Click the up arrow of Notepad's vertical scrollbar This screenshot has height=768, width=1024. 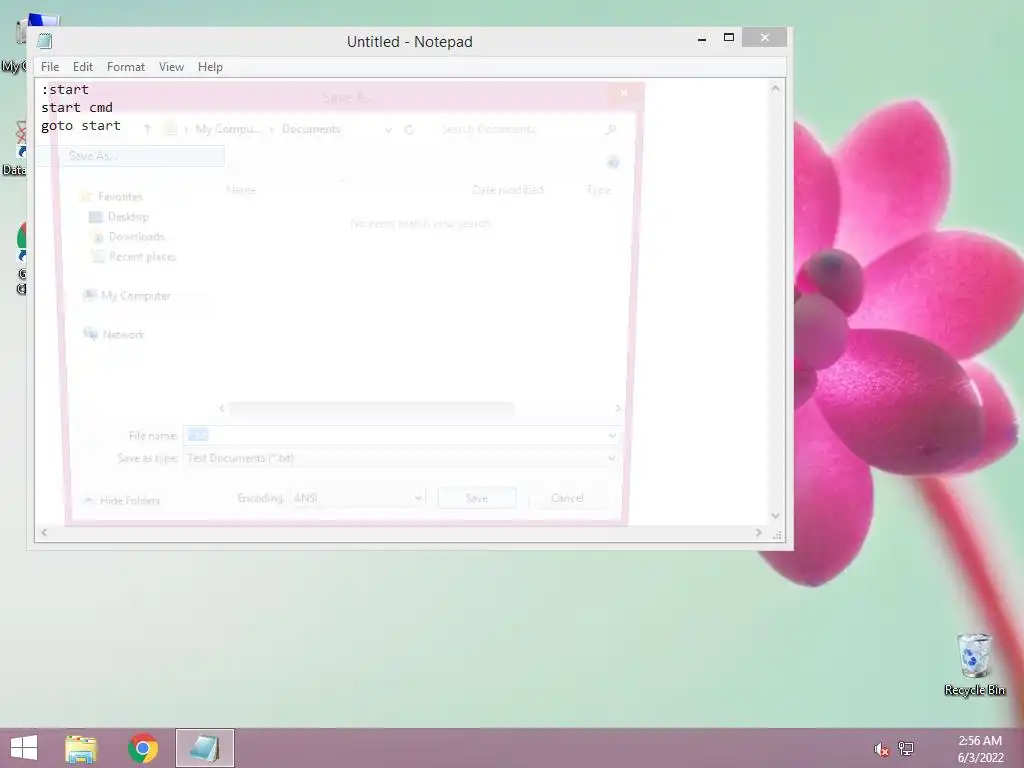[x=775, y=88]
